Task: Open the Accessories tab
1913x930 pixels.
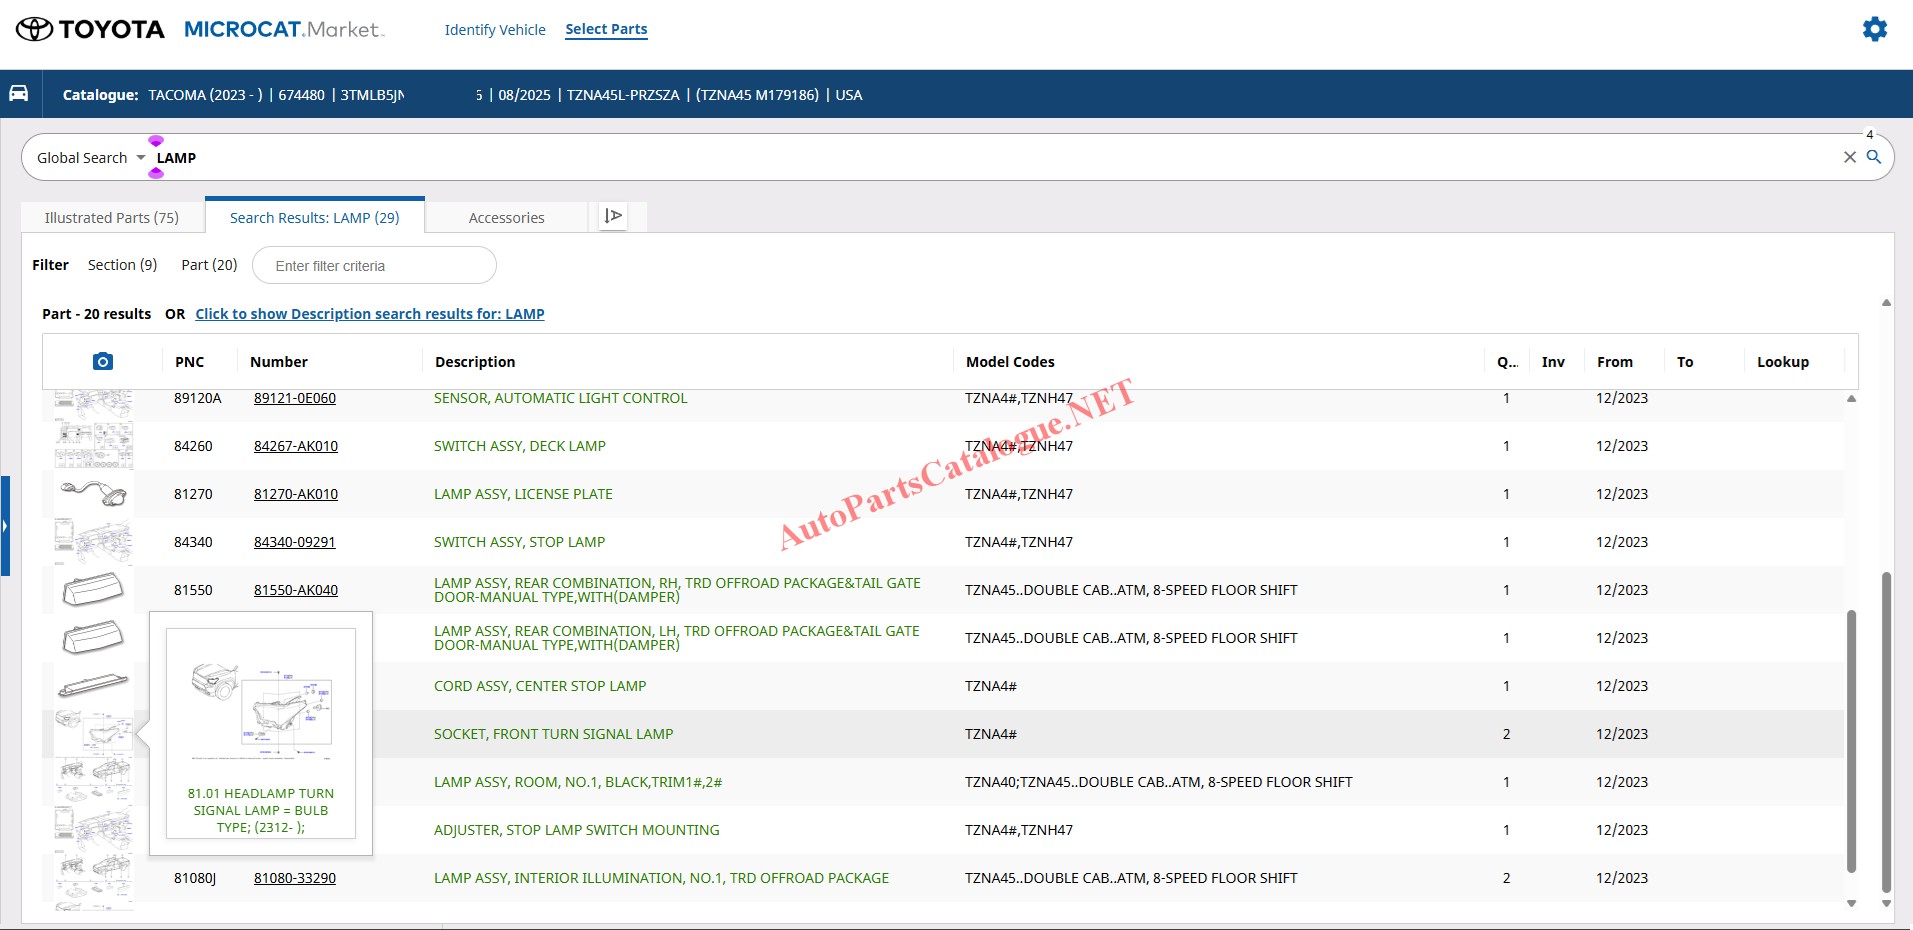Action: pyautogui.click(x=506, y=218)
